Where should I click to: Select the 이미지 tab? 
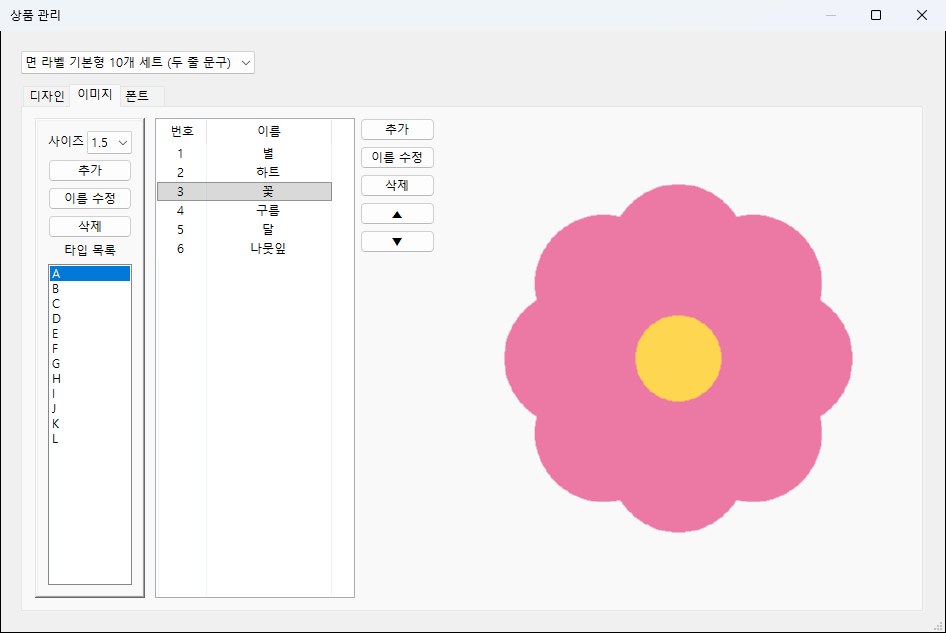click(x=95, y=94)
